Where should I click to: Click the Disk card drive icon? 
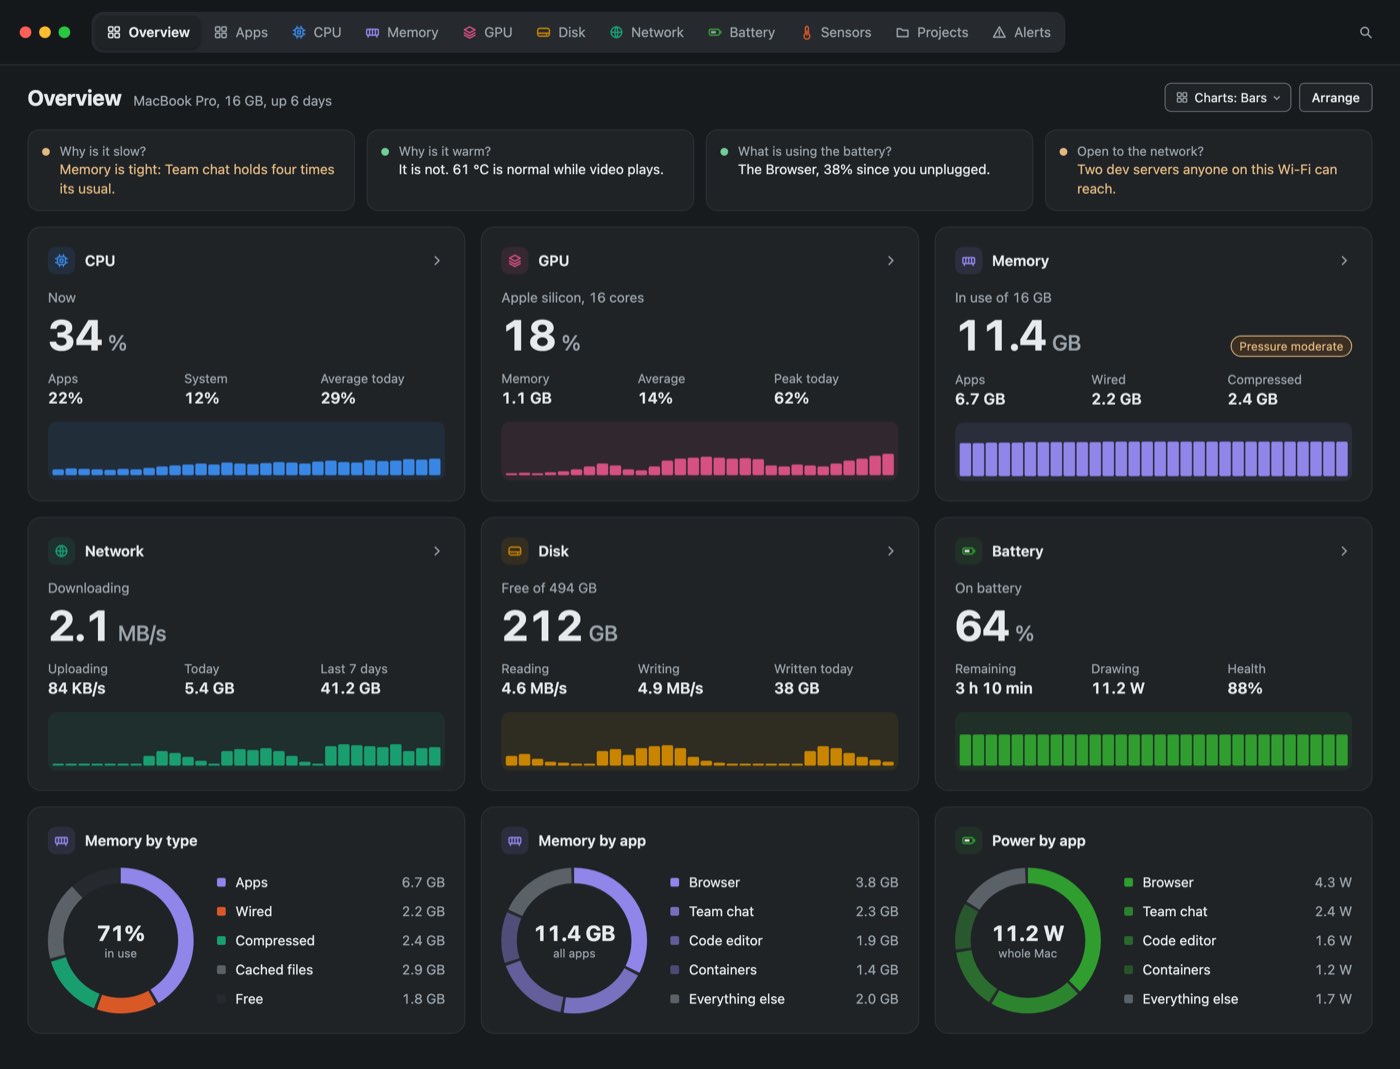tap(515, 551)
